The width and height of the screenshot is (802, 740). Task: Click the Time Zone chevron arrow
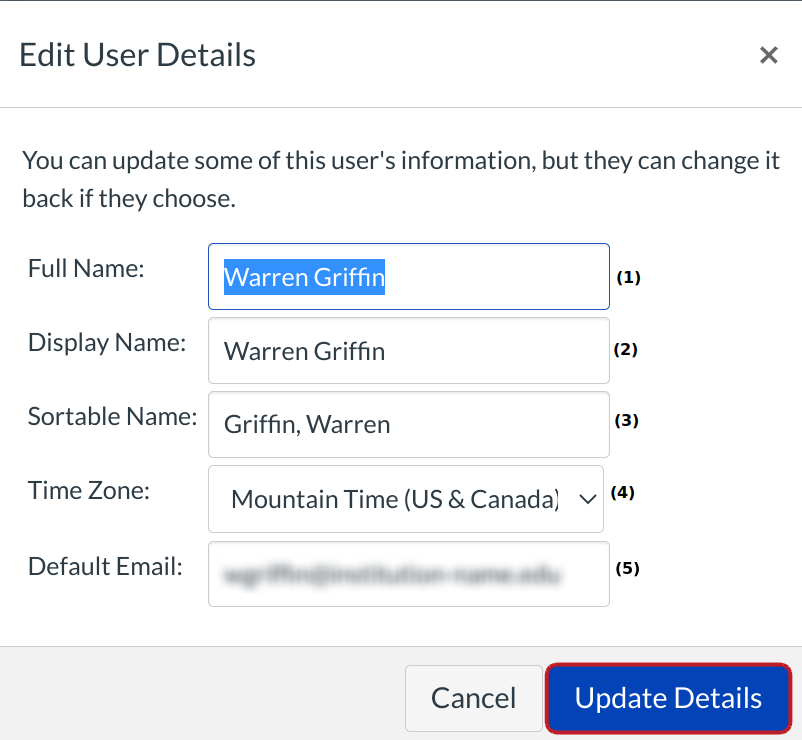pyautogui.click(x=587, y=498)
